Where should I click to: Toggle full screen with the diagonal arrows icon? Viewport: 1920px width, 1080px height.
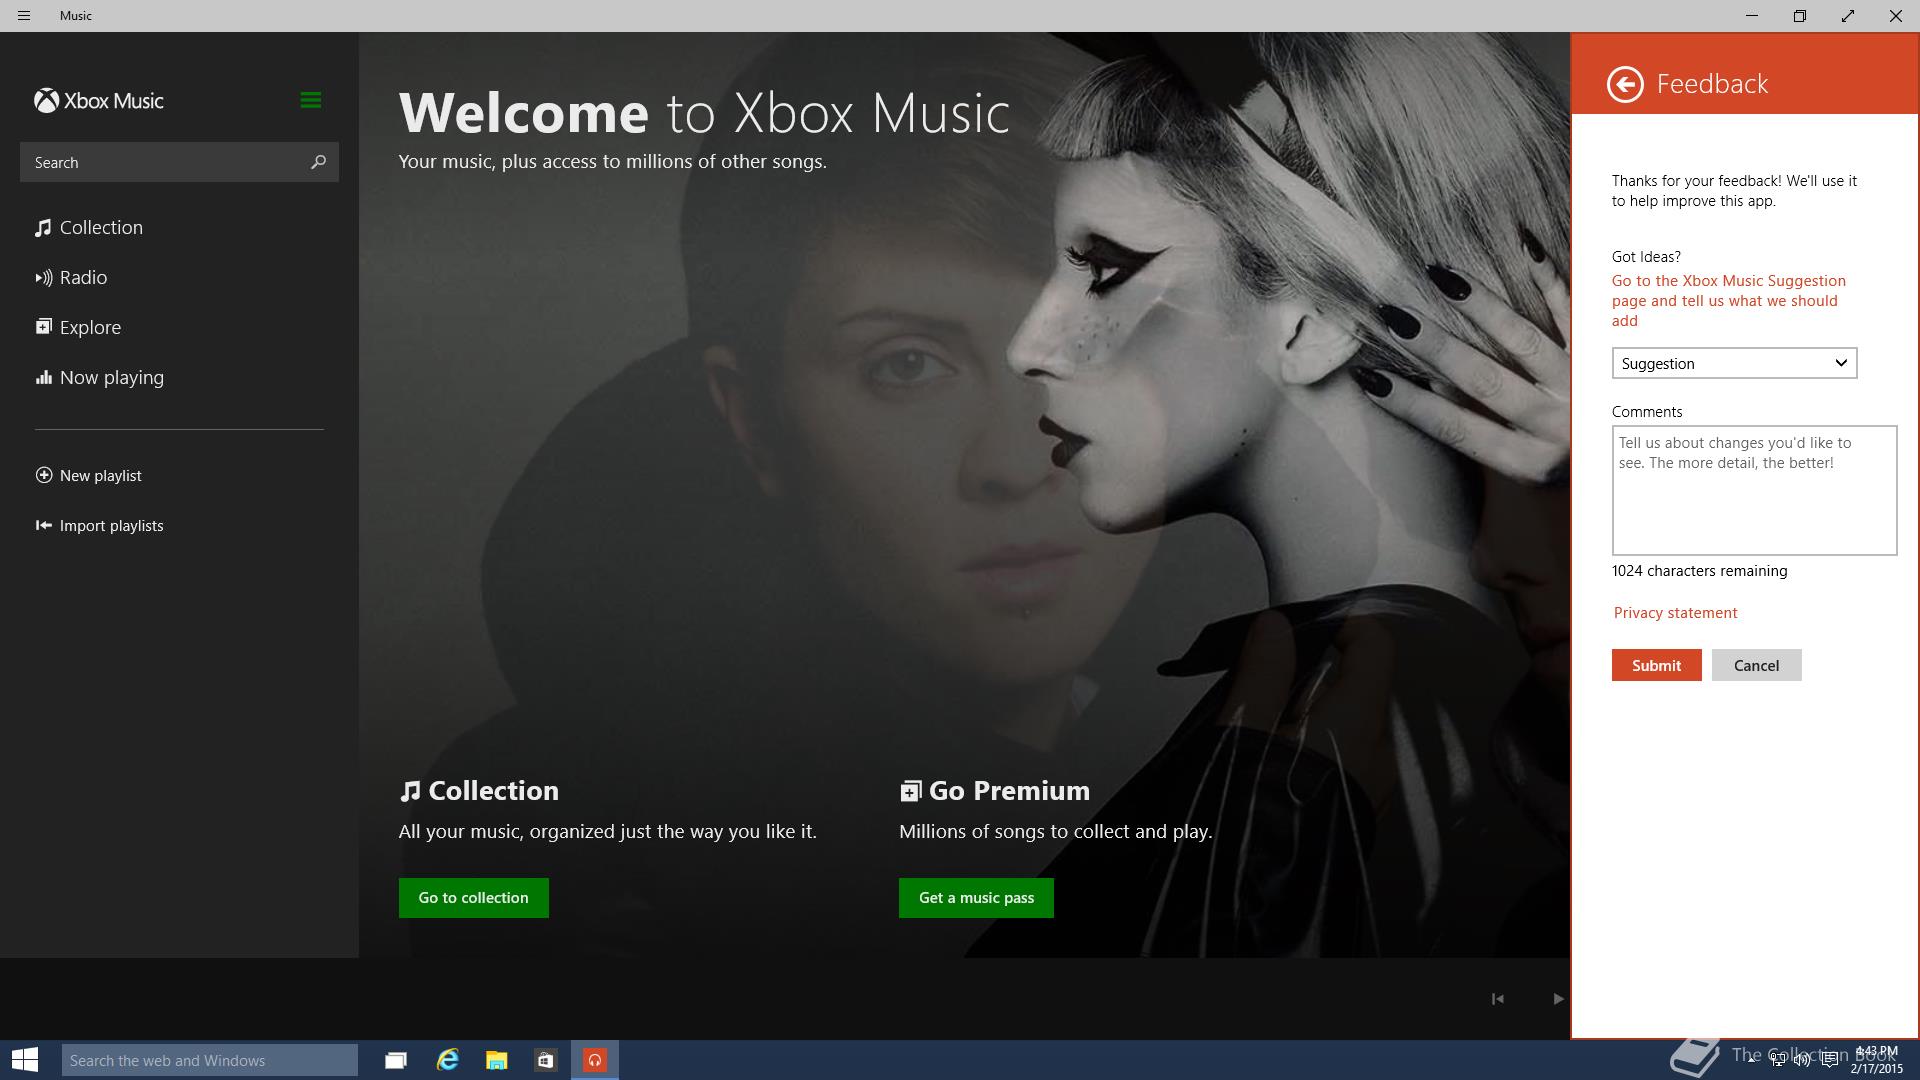(1847, 16)
